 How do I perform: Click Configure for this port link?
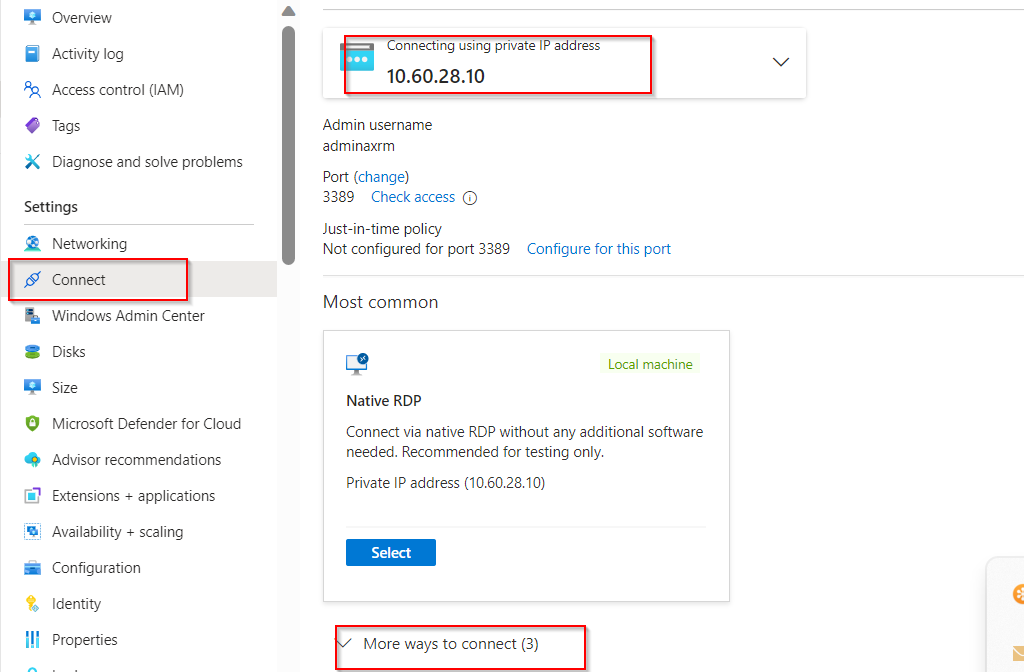point(599,249)
